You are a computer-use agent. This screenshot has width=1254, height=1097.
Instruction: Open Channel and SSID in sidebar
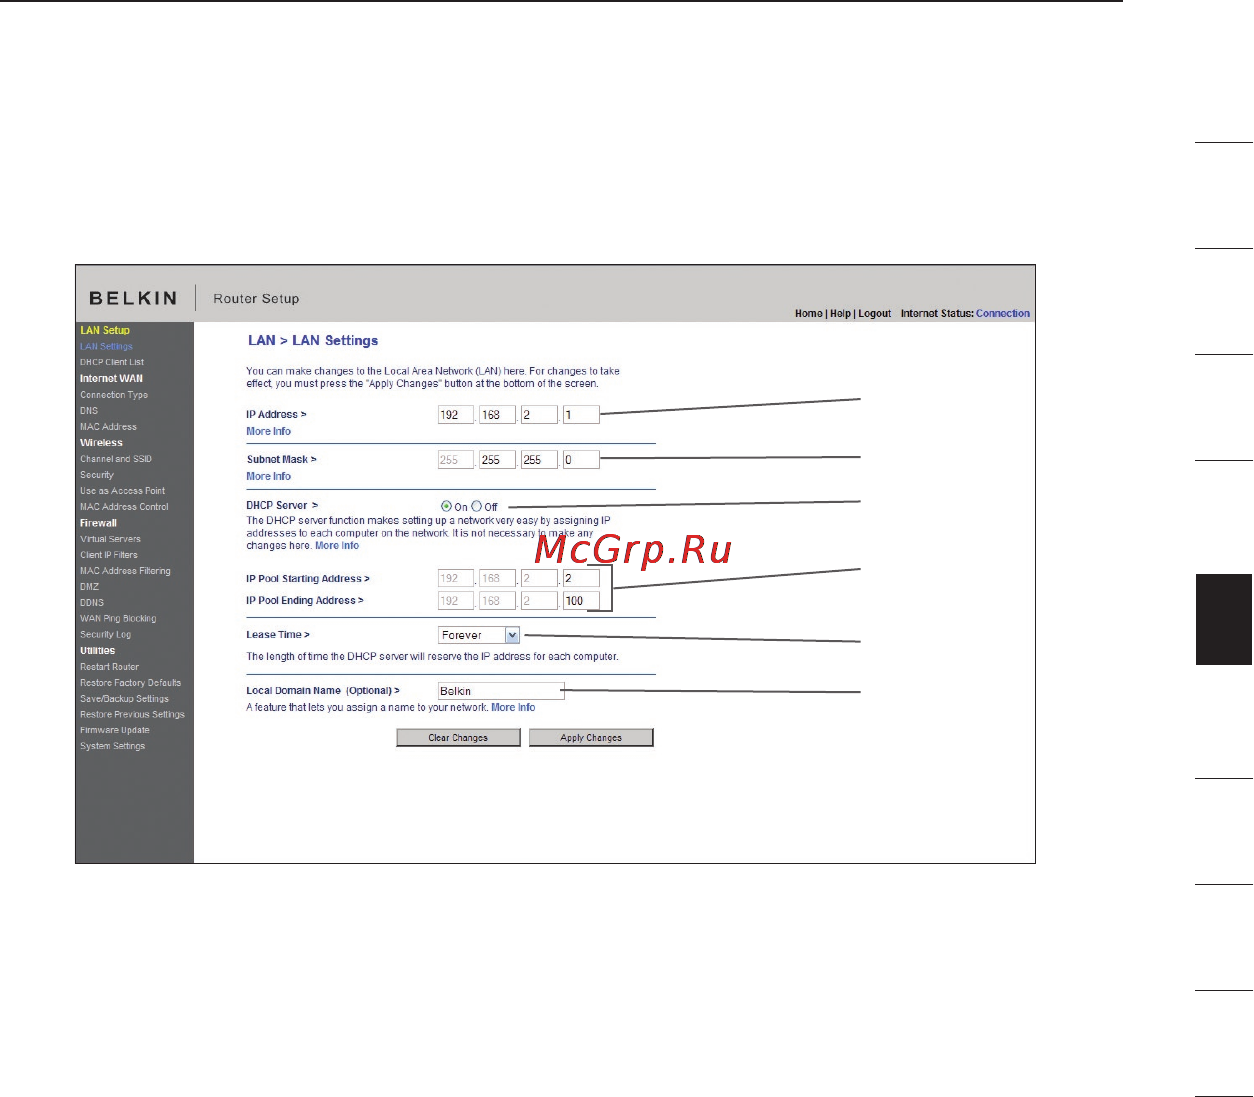116,458
